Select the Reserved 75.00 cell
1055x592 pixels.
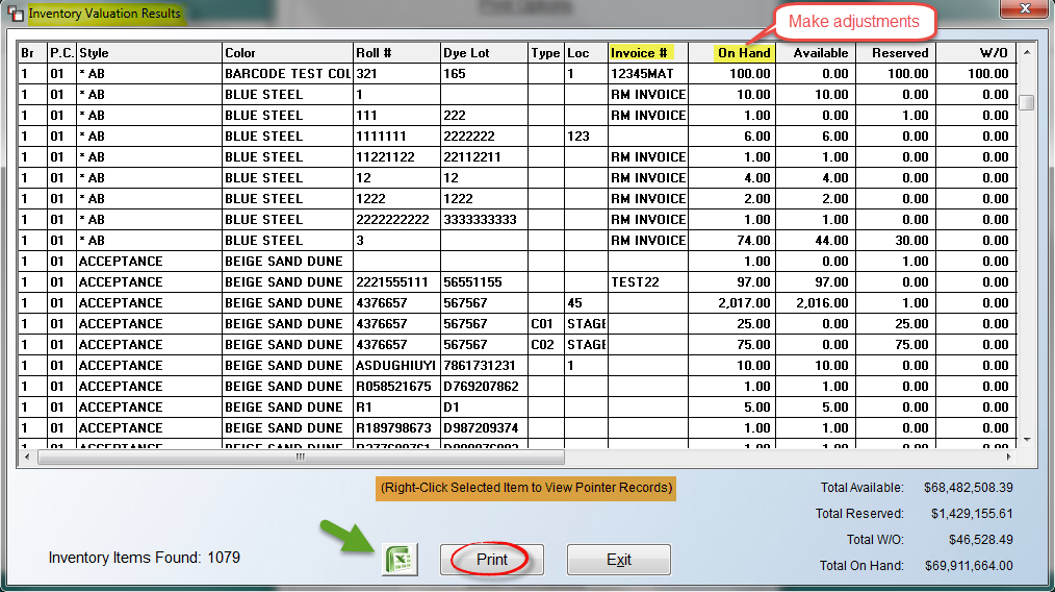pos(896,344)
